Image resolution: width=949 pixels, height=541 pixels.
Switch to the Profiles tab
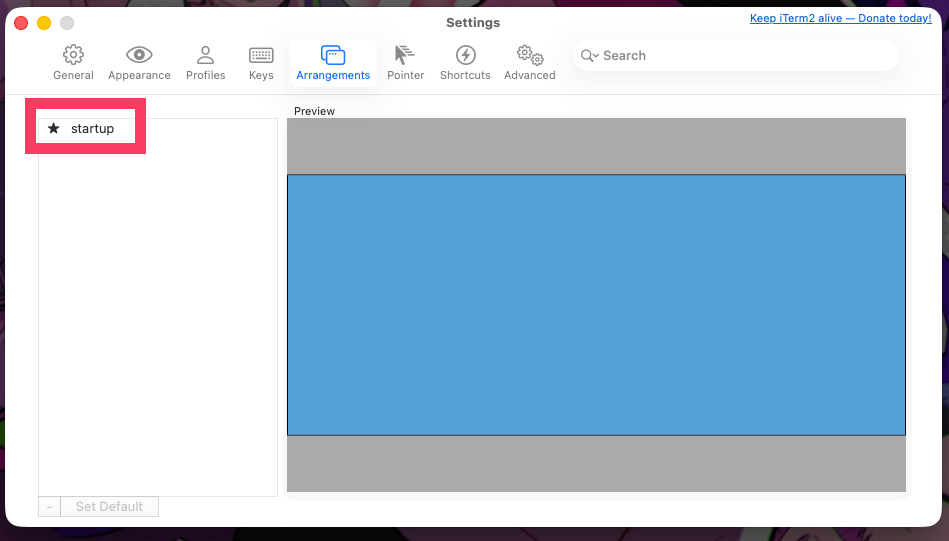pos(205,63)
